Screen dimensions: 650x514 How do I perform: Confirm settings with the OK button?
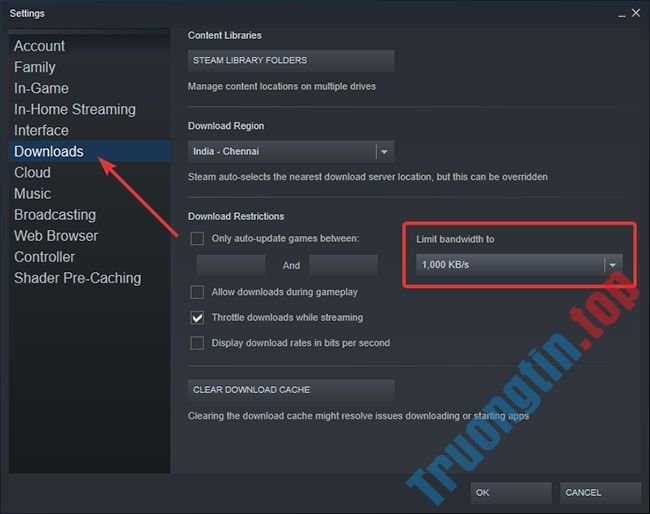point(511,493)
